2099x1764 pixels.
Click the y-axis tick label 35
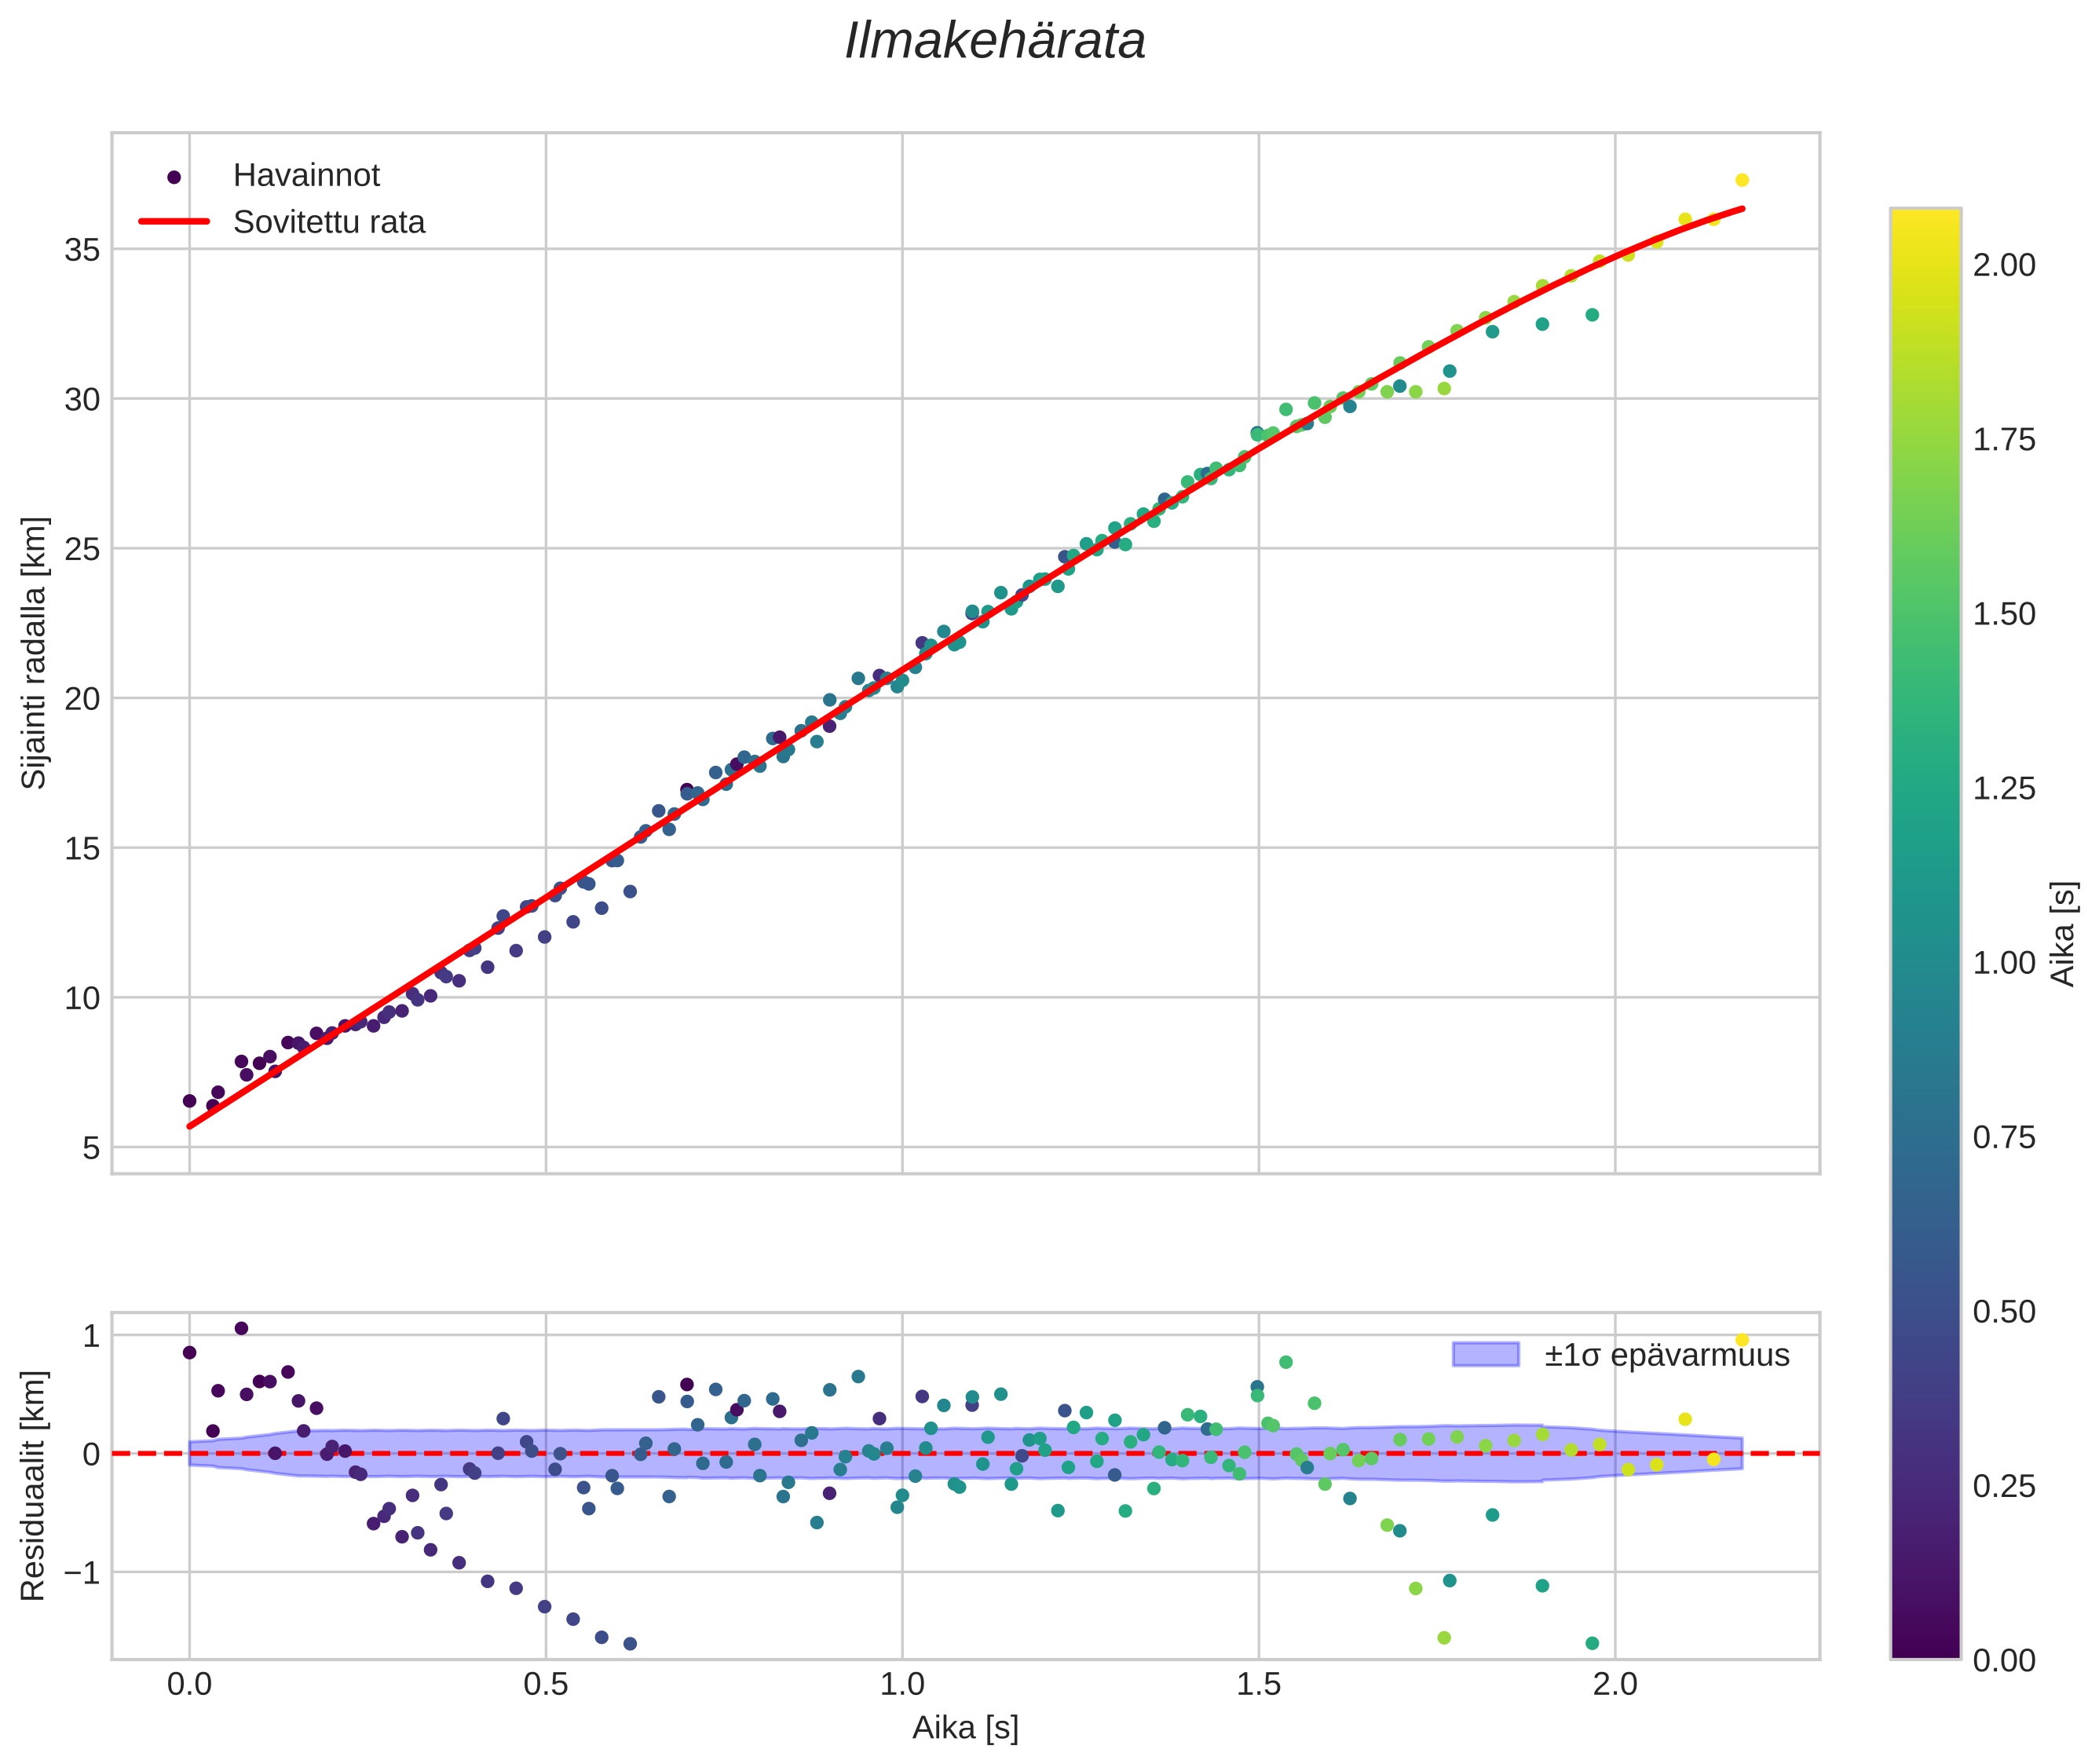coord(82,250)
